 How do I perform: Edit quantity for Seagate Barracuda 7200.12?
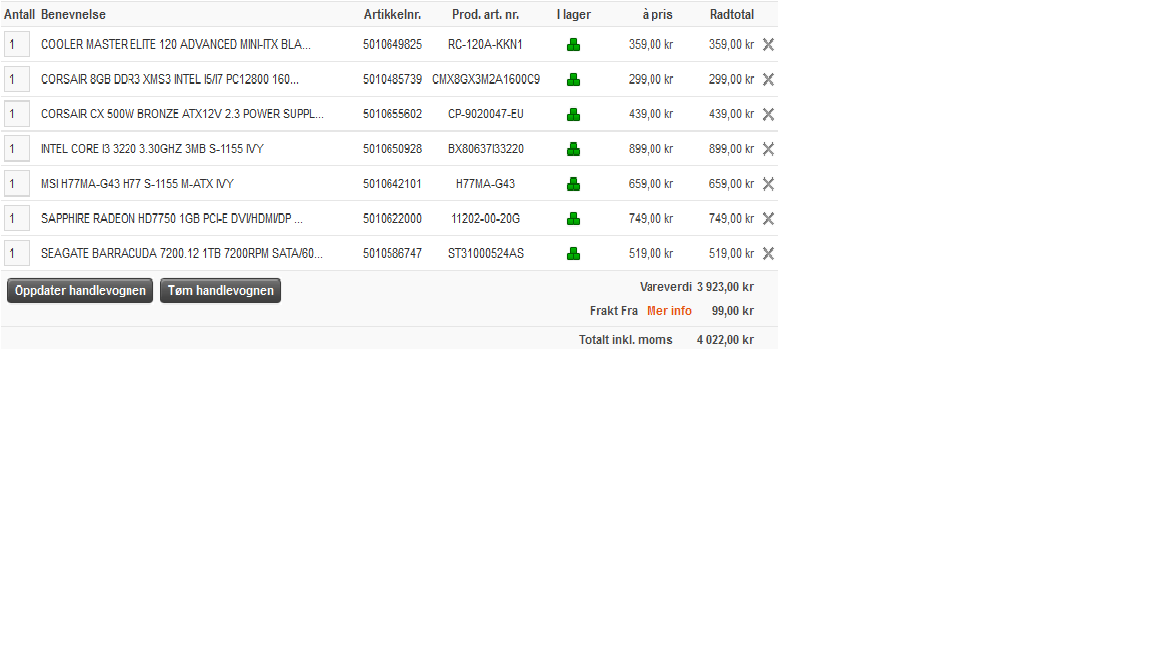[x=17, y=253]
